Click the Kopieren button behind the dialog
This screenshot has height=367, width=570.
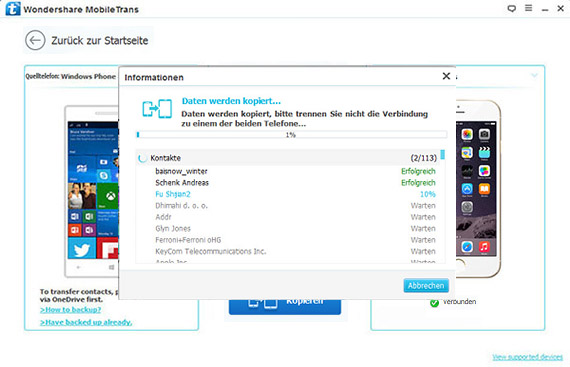(285, 307)
